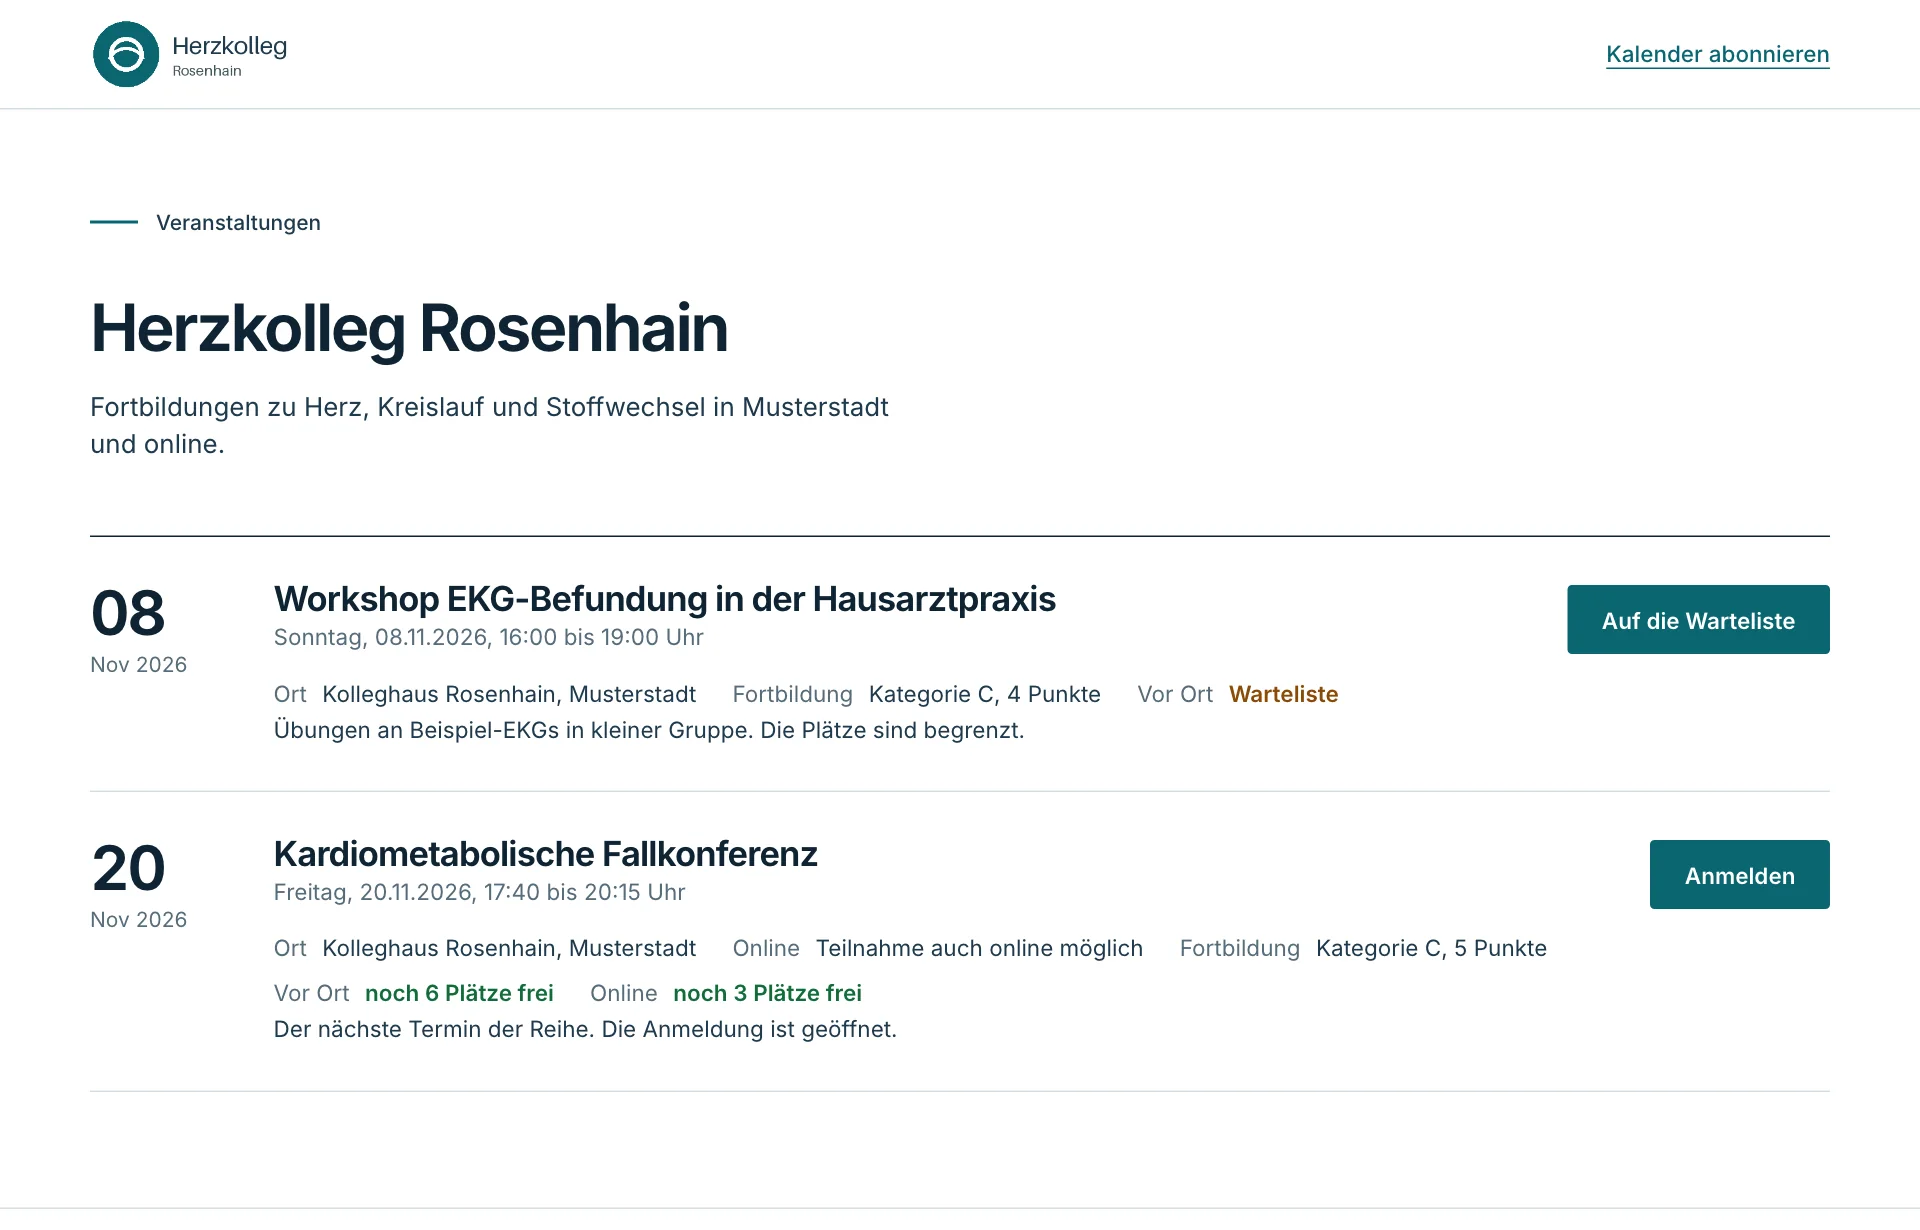The width and height of the screenshot is (1920, 1230).
Task: Click 'Freitag, 20.11.2026, 17:40 bis 20:15 Uhr'
Action: pyautogui.click(x=479, y=892)
